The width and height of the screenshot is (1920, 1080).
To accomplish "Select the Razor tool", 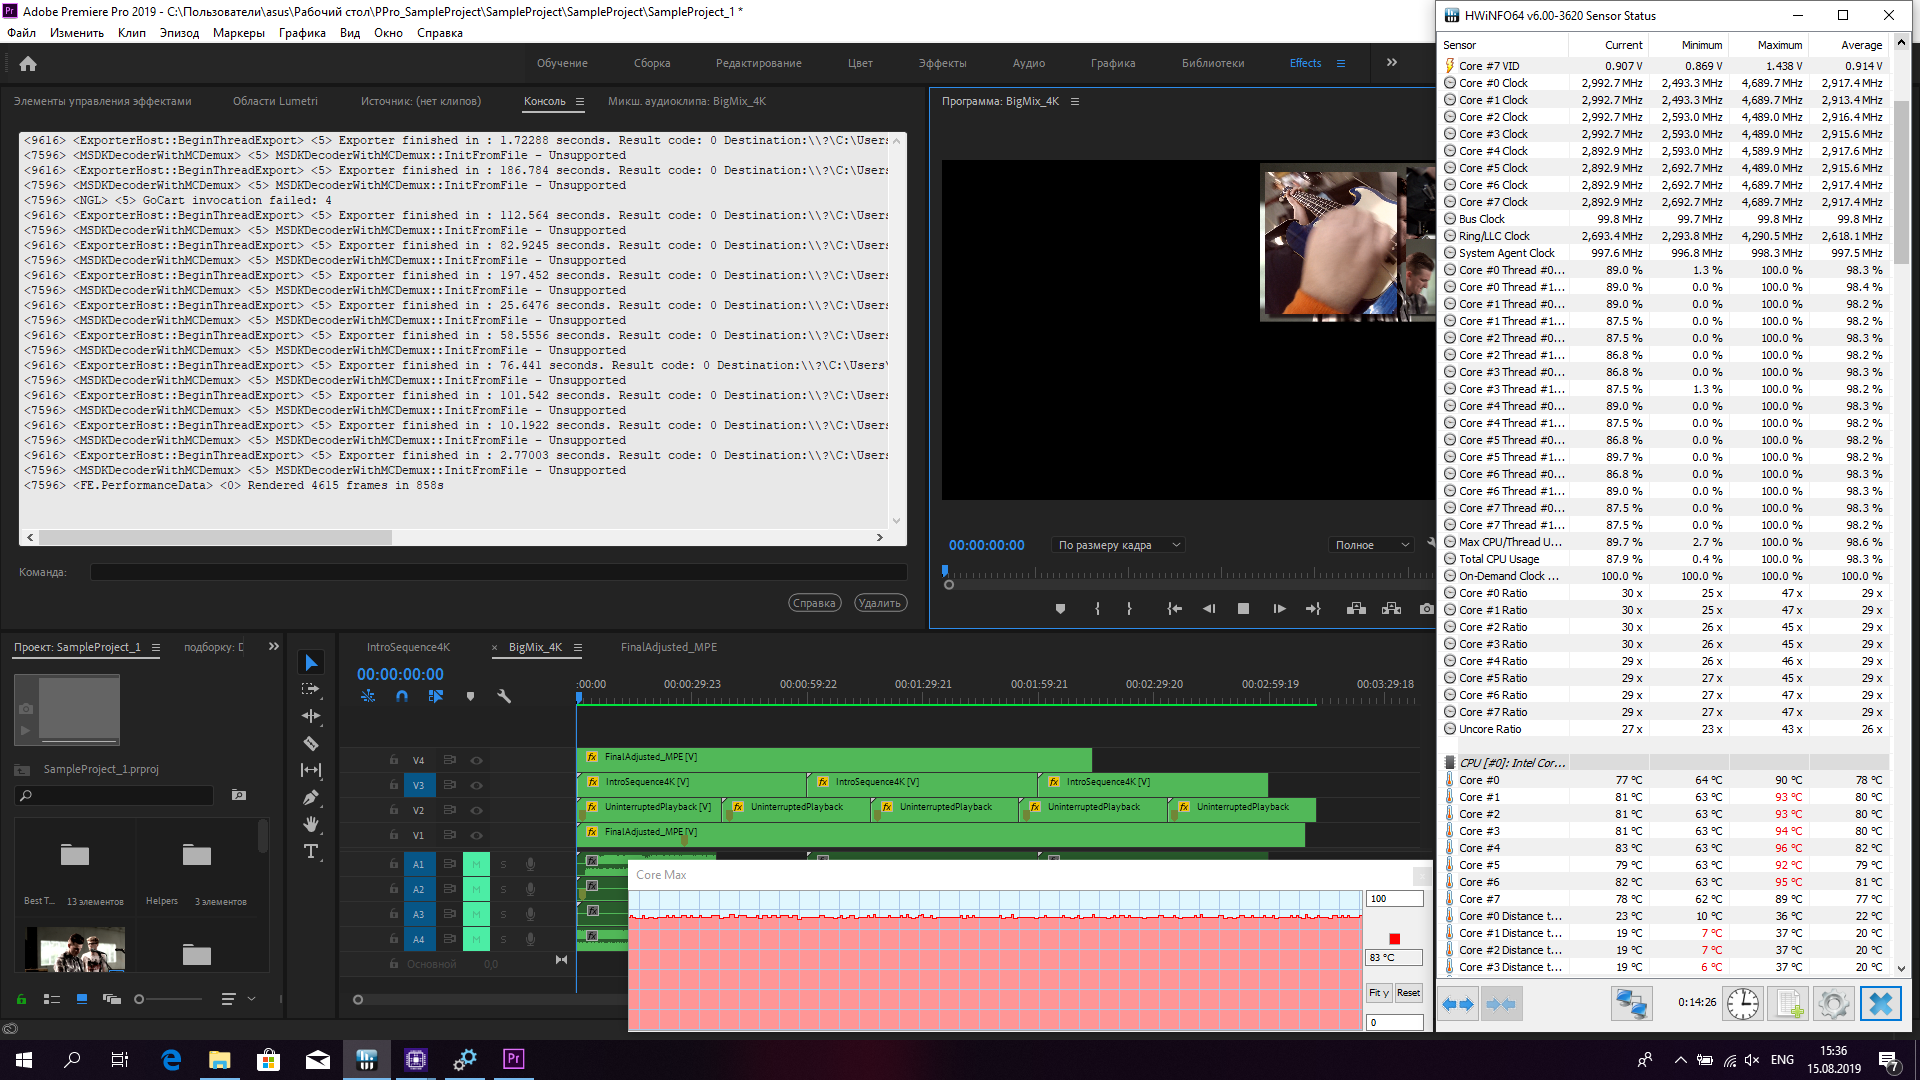I will click(x=311, y=743).
